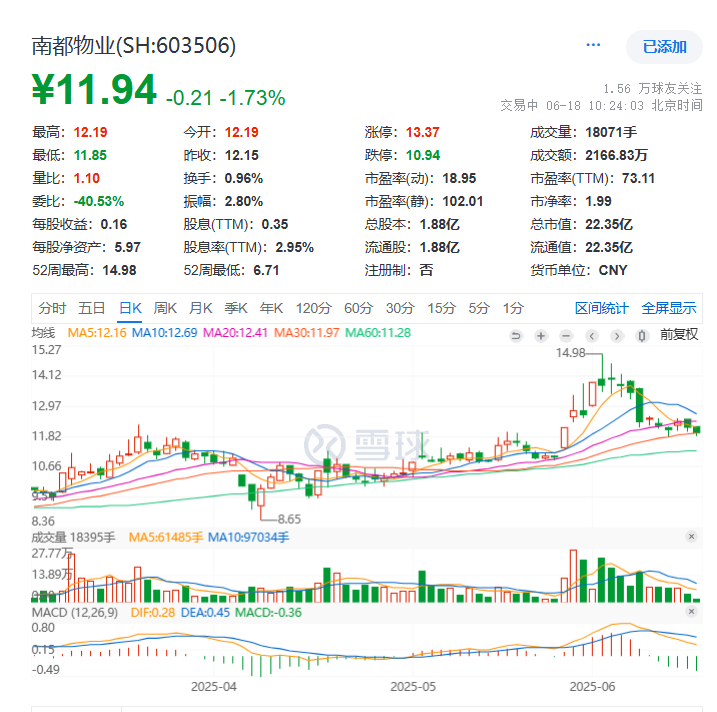Click the 2025-04 date axis label
717x712 pixels.
pos(214,687)
